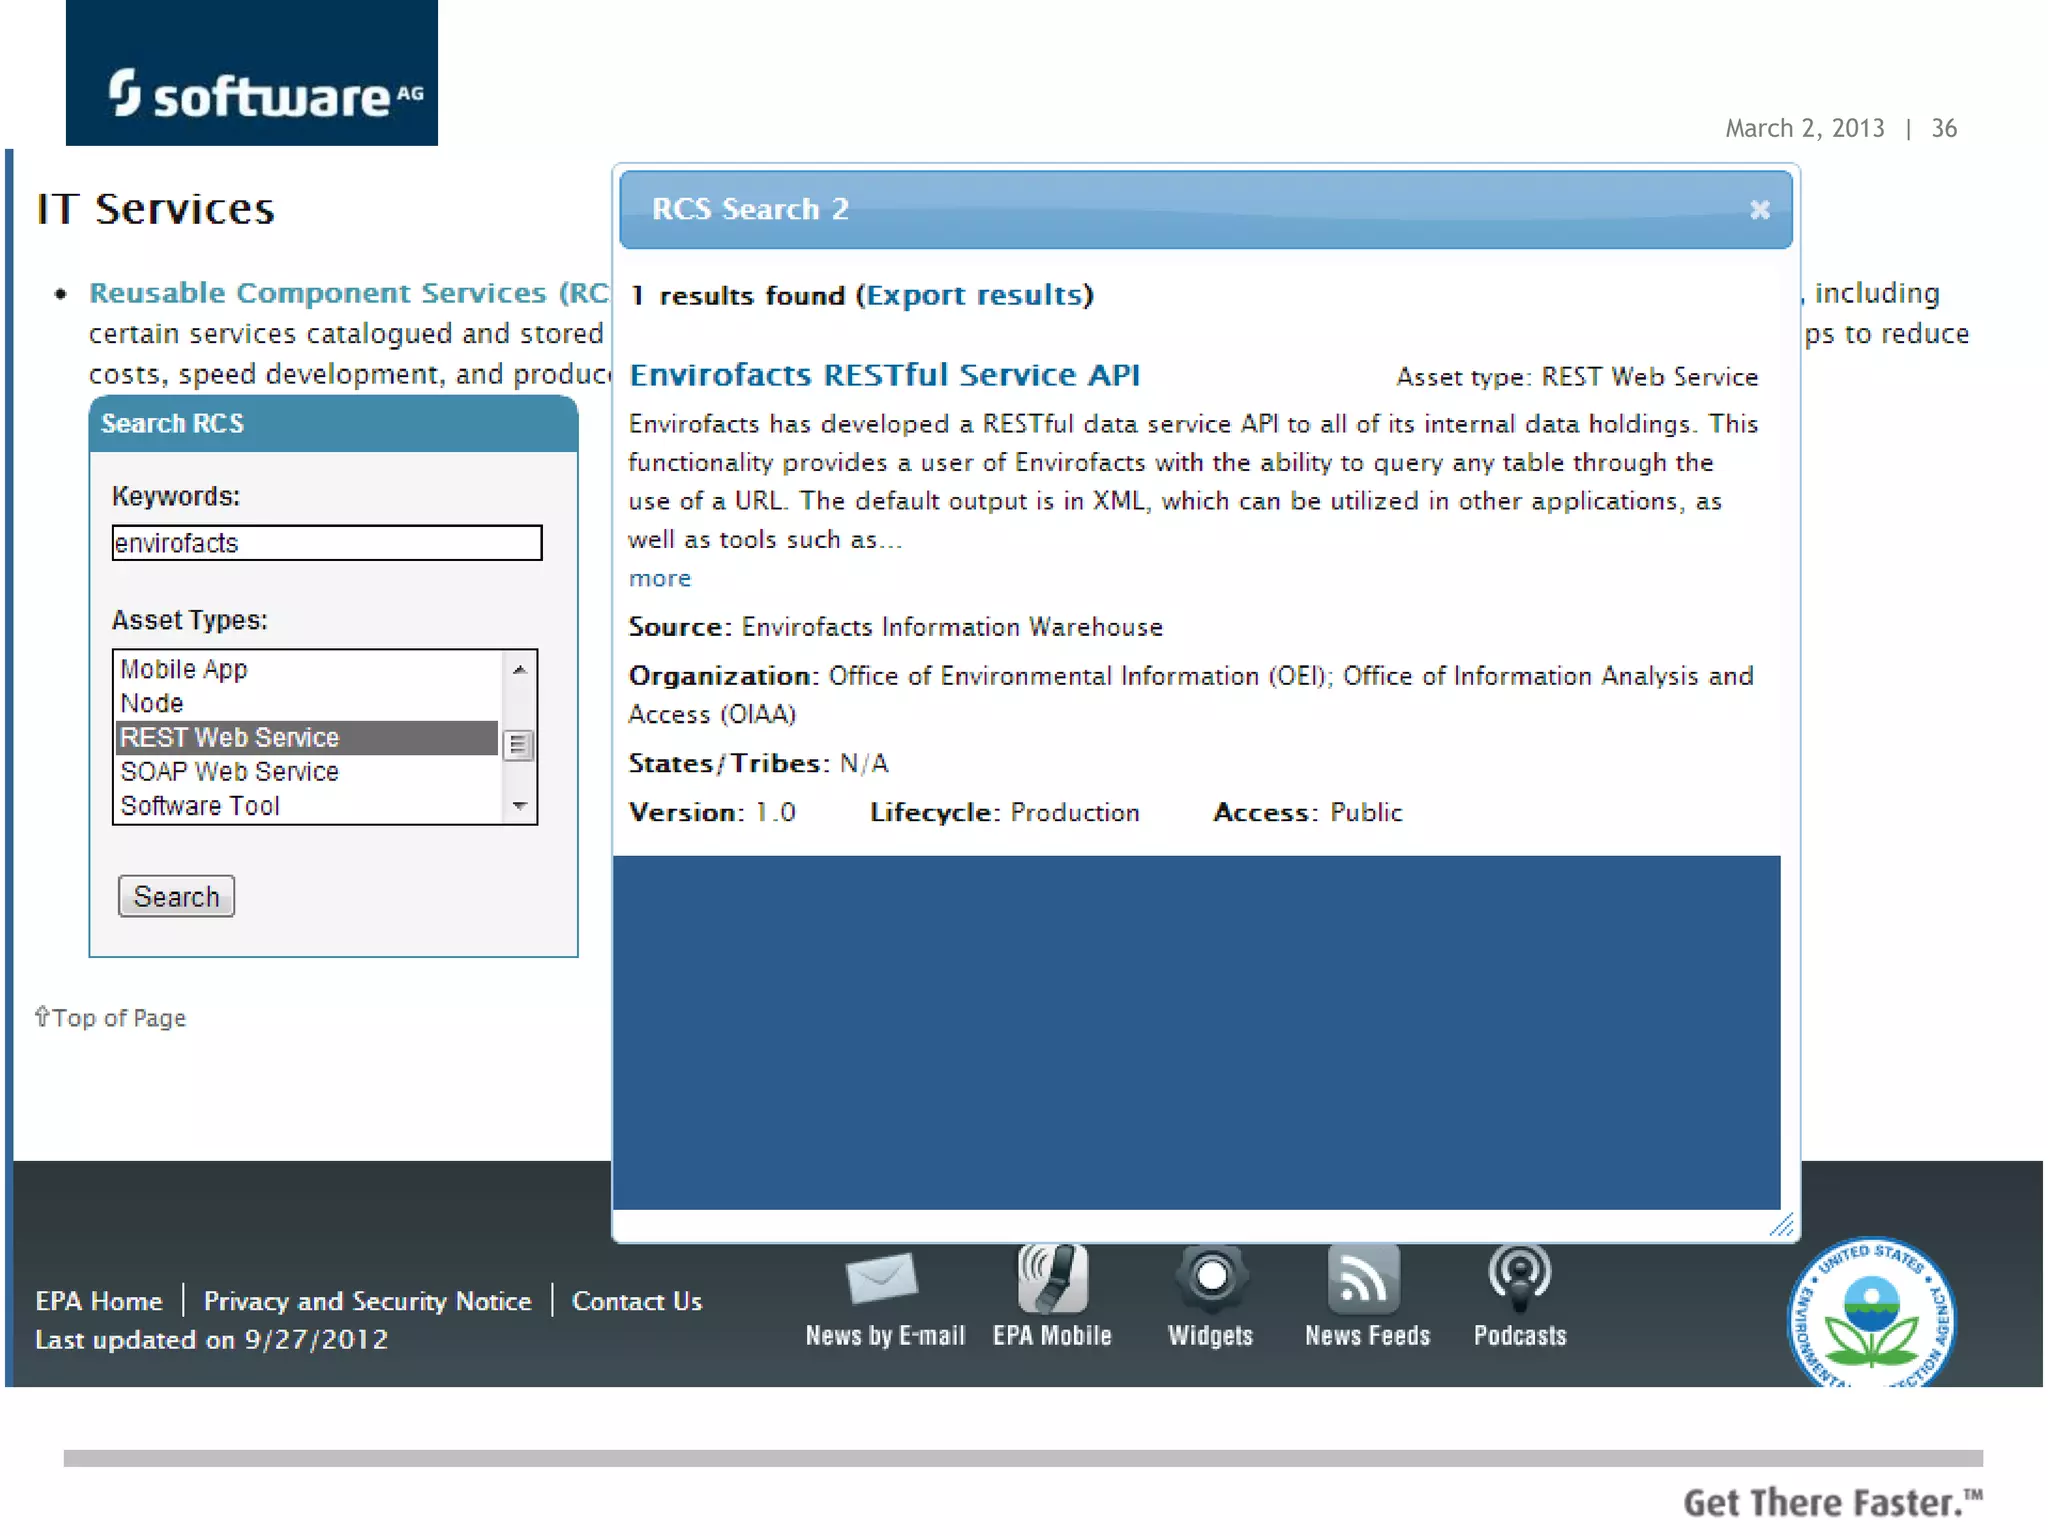Click the Podcasts icon
This screenshot has height=1536, width=2048.
pyautogui.click(x=1519, y=1277)
